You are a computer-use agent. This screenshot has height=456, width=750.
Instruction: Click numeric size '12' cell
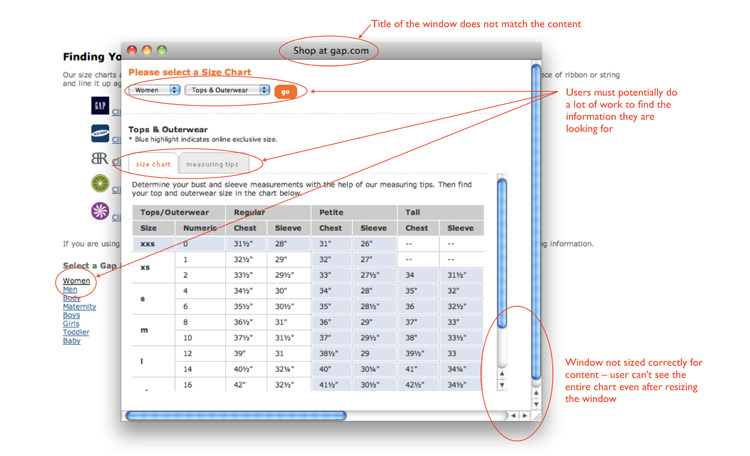pyautogui.click(x=200, y=353)
